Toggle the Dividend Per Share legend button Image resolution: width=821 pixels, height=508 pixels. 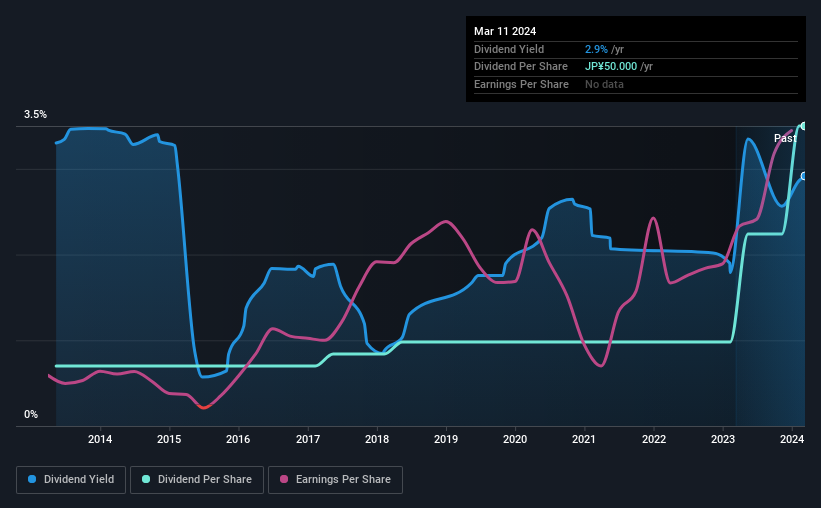coord(197,480)
